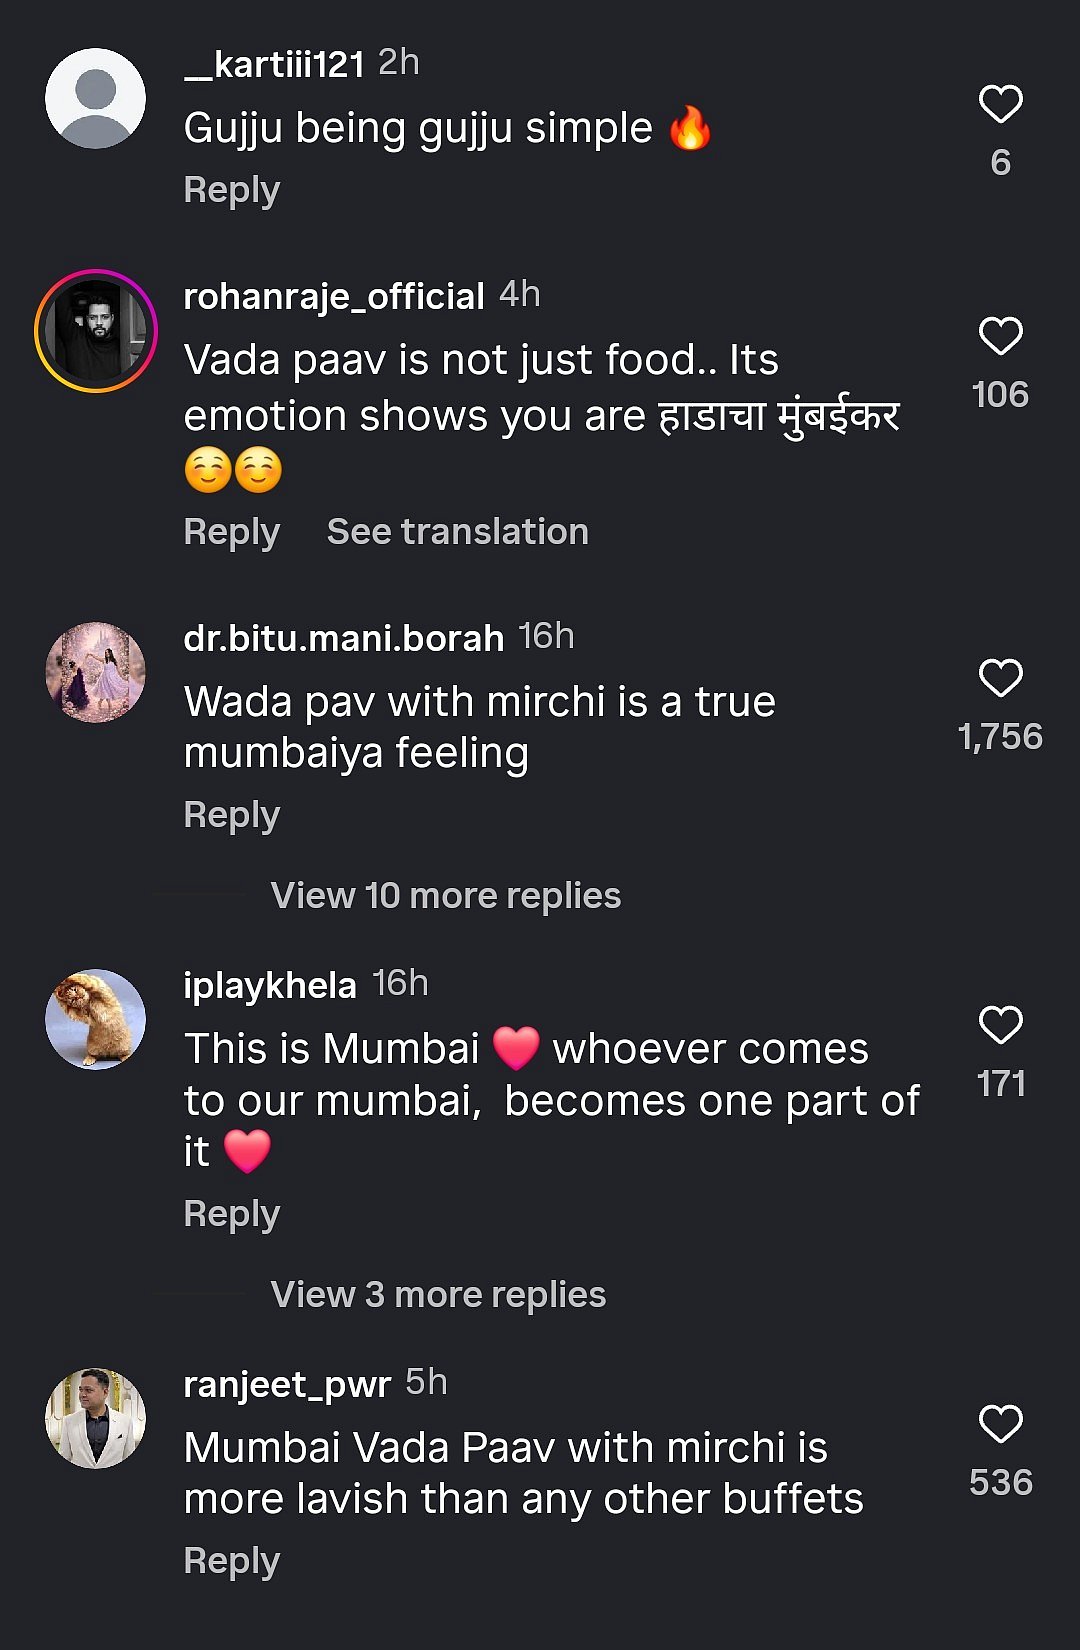Heart the iplaykhela Mumbai comment
The image size is (1080, 1650).
(1000, 1026)
